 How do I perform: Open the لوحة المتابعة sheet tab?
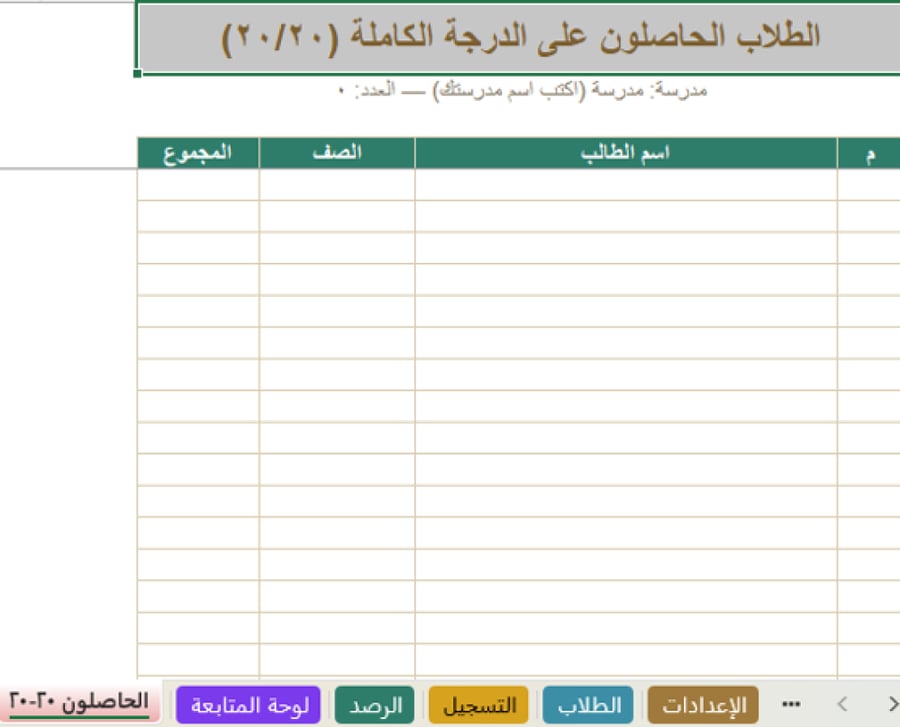[x=249, y=705]
